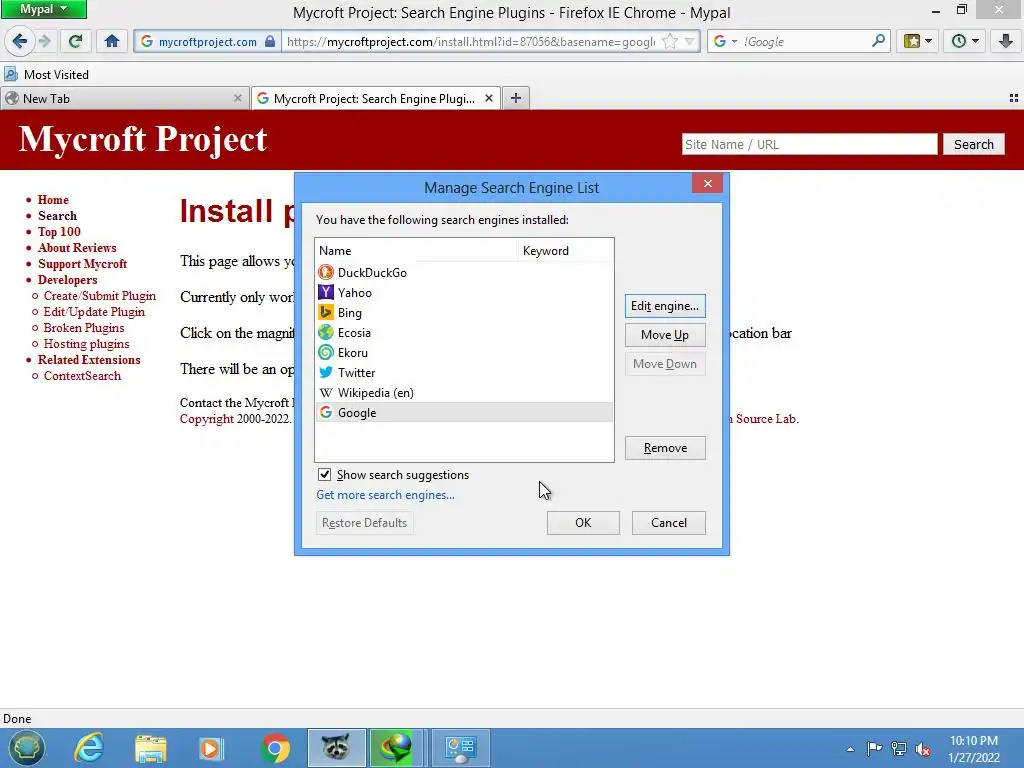
Task: Open the home page icon
Action: pyautogui.click(x=112, y=42)
